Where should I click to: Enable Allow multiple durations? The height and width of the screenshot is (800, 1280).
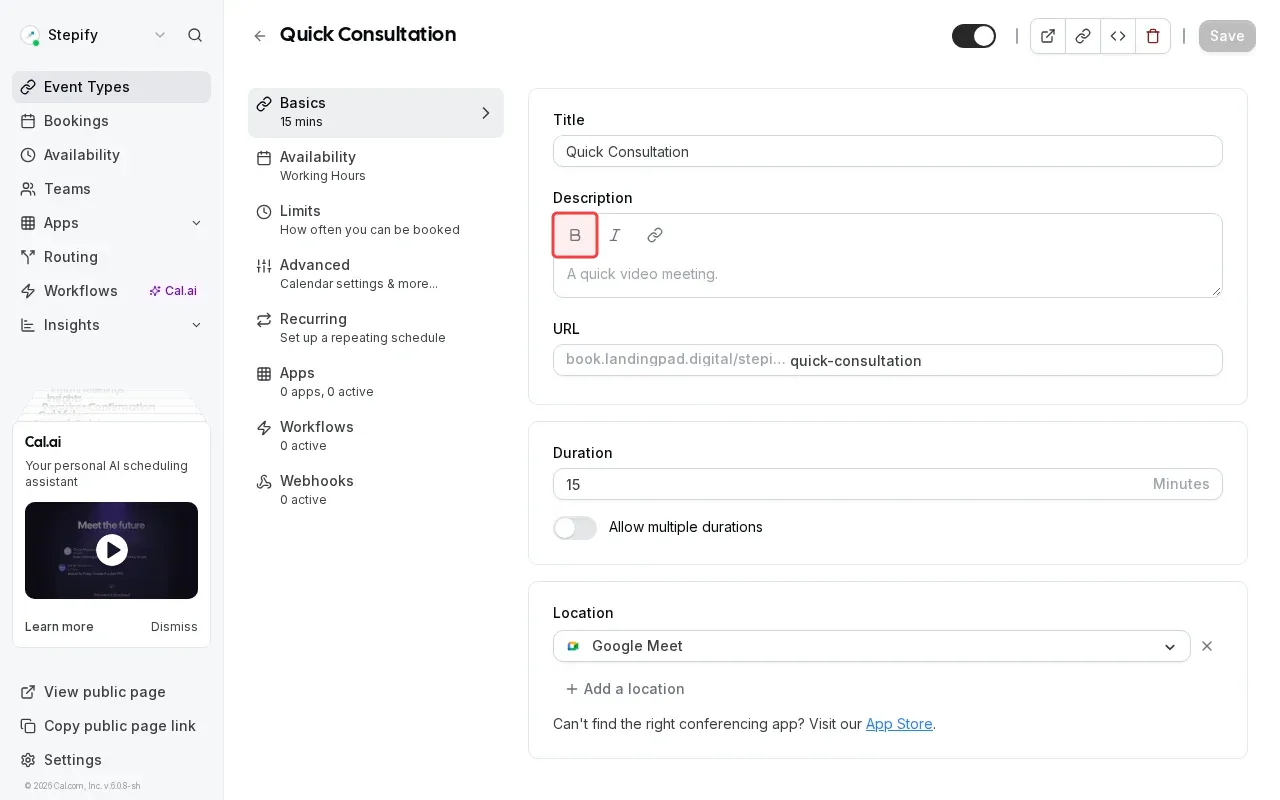click(x=575, y=528)
